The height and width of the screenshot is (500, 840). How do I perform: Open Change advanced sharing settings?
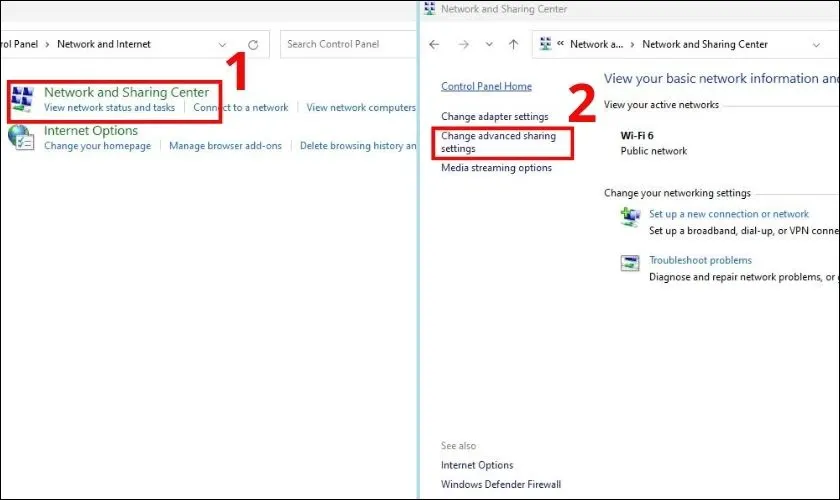(x=498, y=143)
